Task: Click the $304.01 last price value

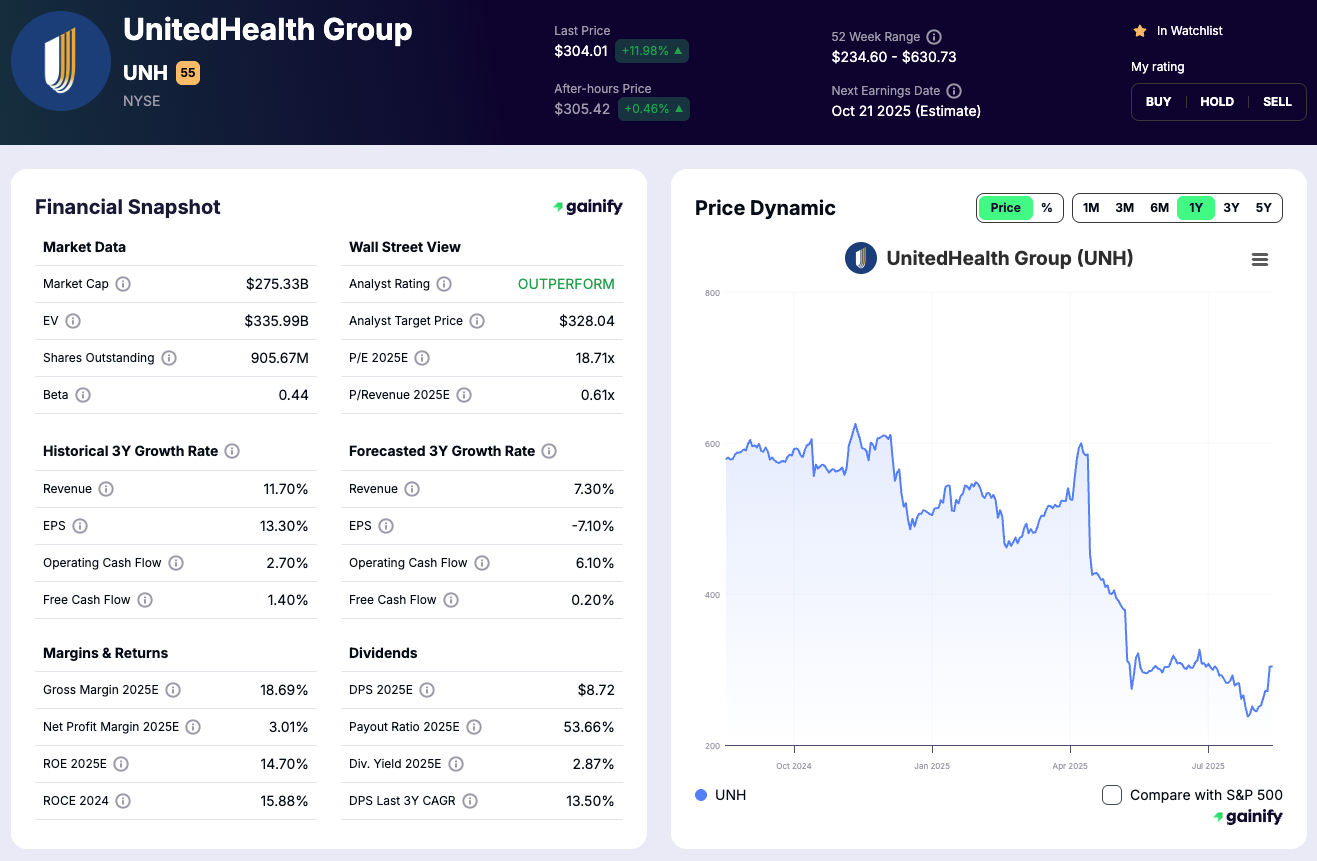Action: (581, 51)
